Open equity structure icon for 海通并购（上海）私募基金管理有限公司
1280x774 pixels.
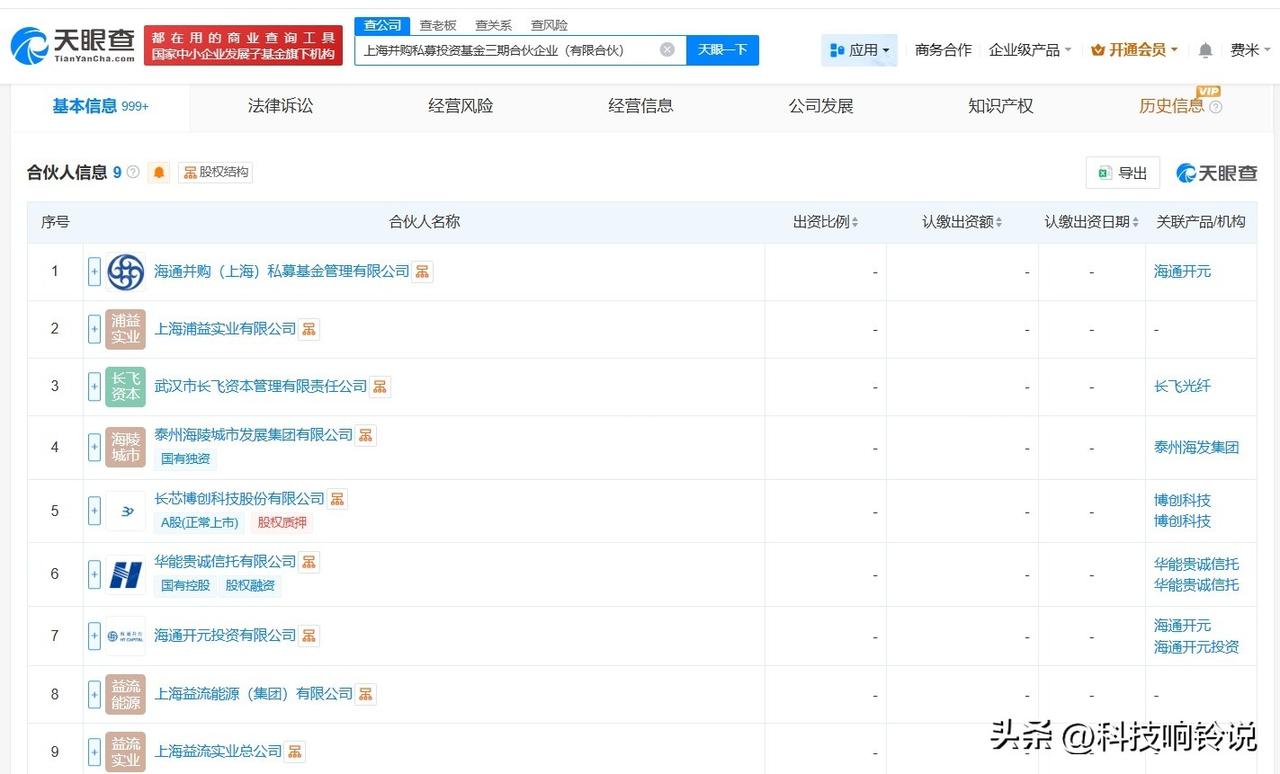click(423, 272)
